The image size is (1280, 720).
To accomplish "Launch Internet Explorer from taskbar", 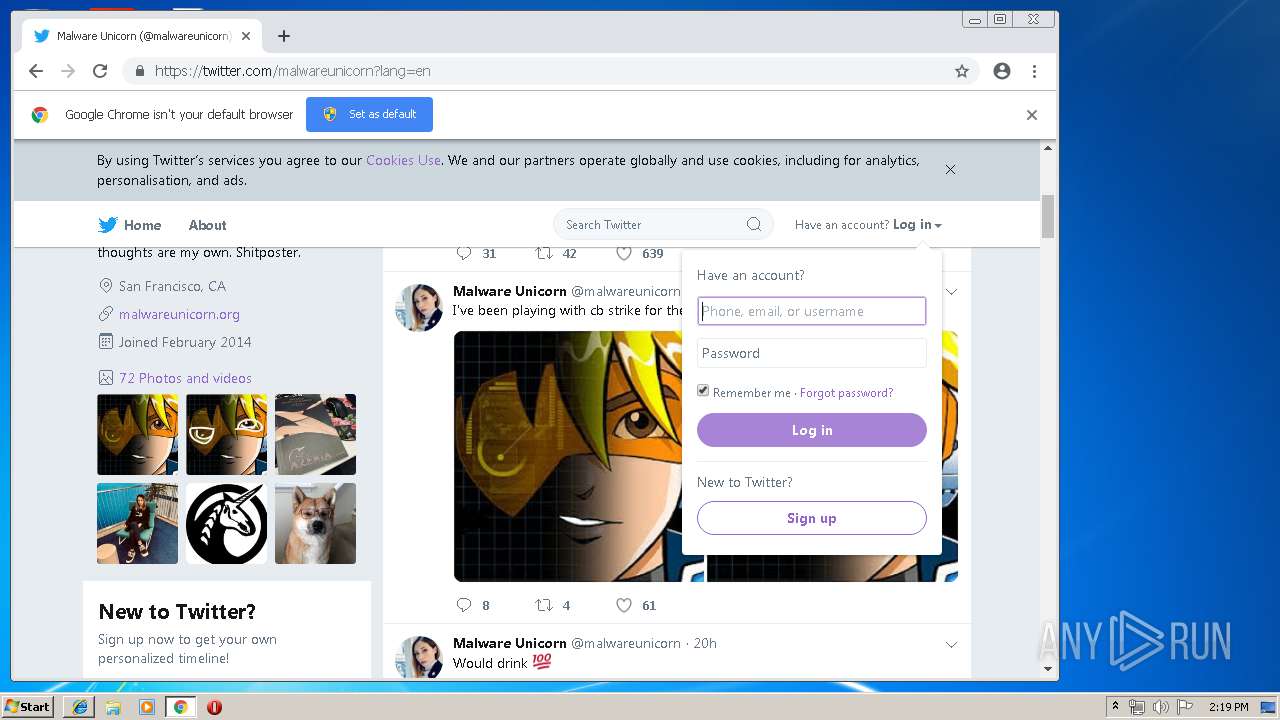I will point(79,707).
